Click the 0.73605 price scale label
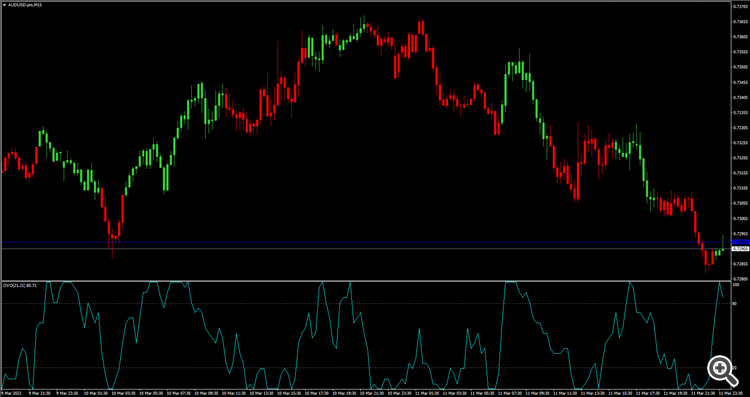750x397 pixels. (741, 37)
